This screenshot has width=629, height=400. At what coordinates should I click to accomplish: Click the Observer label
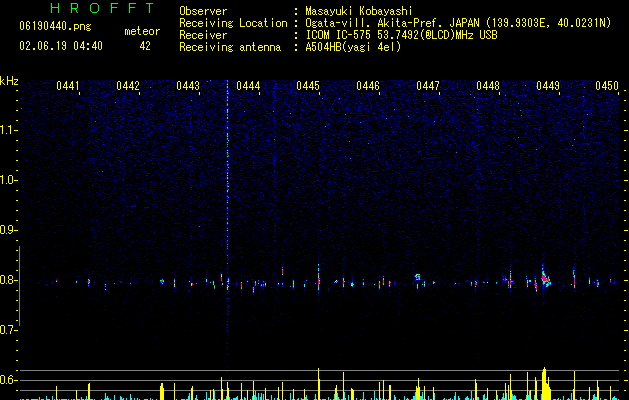point(203,11)
